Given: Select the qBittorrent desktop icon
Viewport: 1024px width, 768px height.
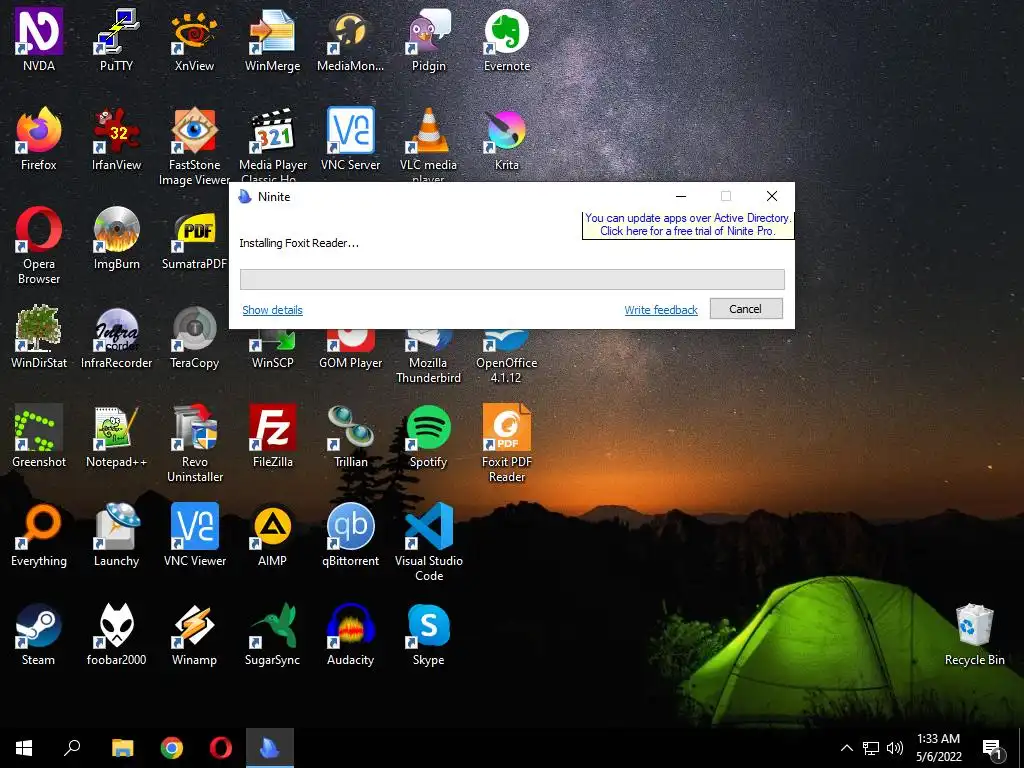Looking at the screenshot, I should click(350, 526).
